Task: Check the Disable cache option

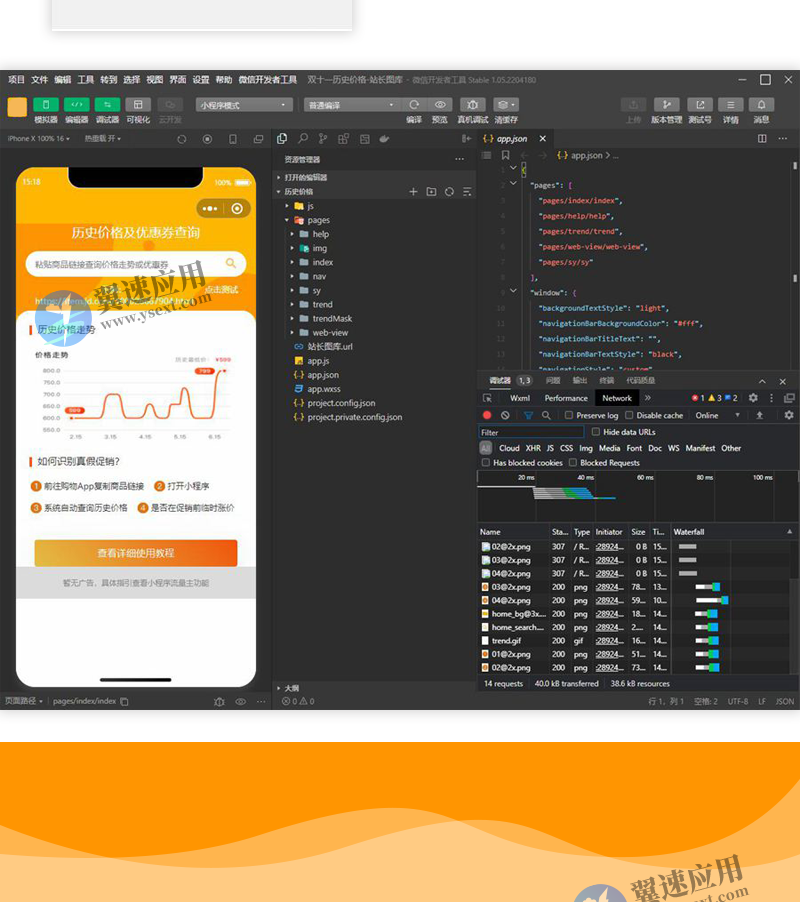Action: click(629, 415)
